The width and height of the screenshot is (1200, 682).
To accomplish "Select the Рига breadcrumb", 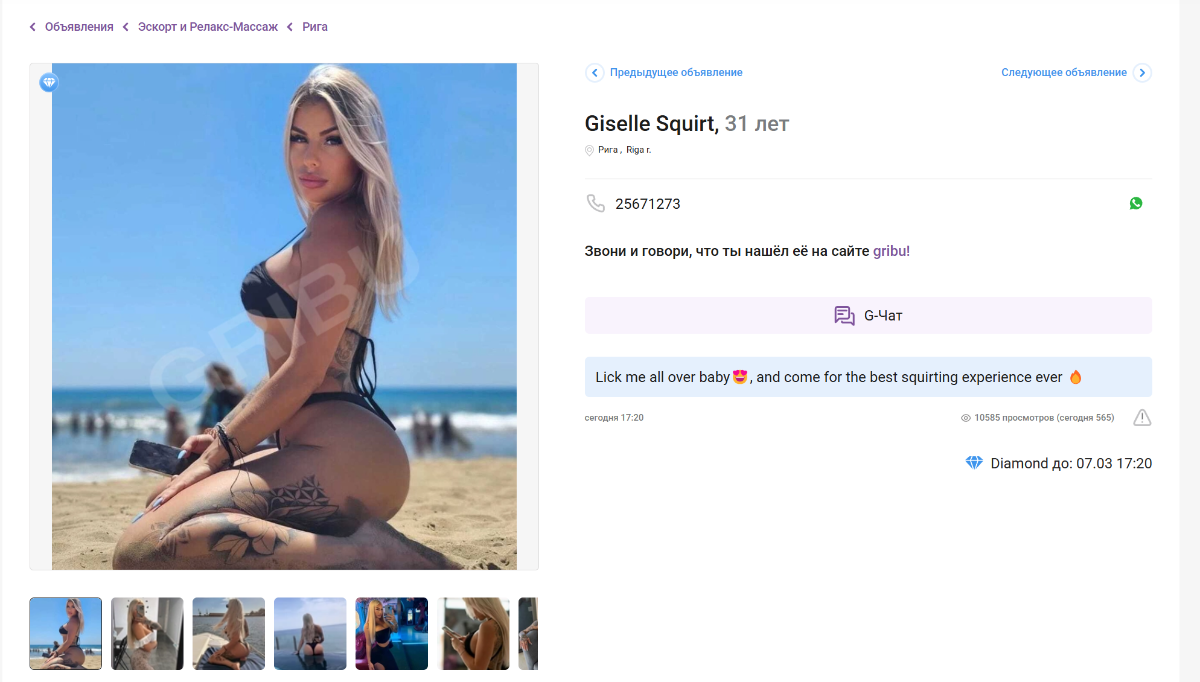I will coord(315,27).
